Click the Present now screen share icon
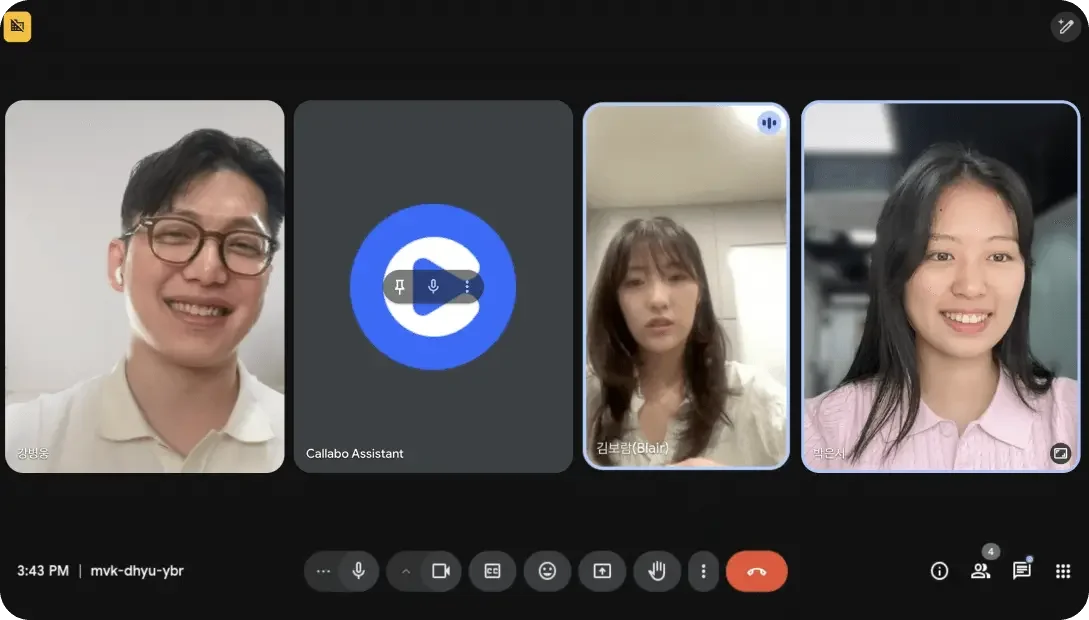1089x620 pixels. tap(602, 571)
